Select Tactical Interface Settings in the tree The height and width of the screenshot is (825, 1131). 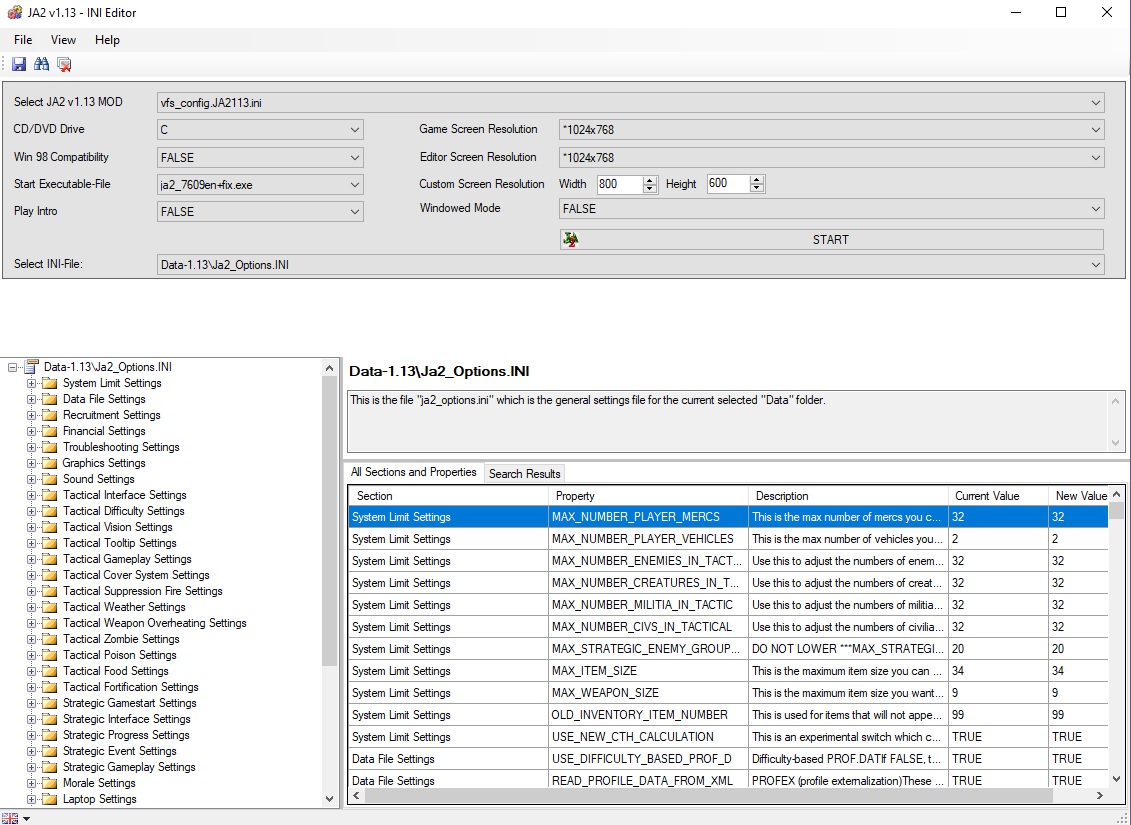point(125,495)
